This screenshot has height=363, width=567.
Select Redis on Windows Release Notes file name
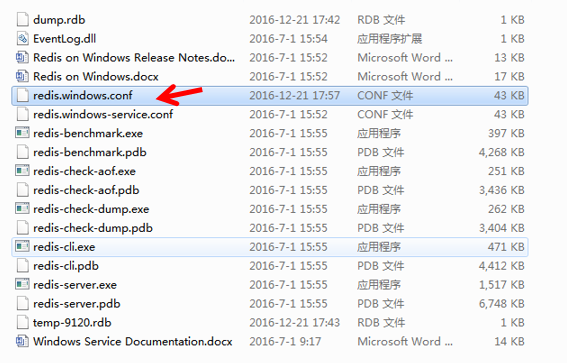click(134, 57)
